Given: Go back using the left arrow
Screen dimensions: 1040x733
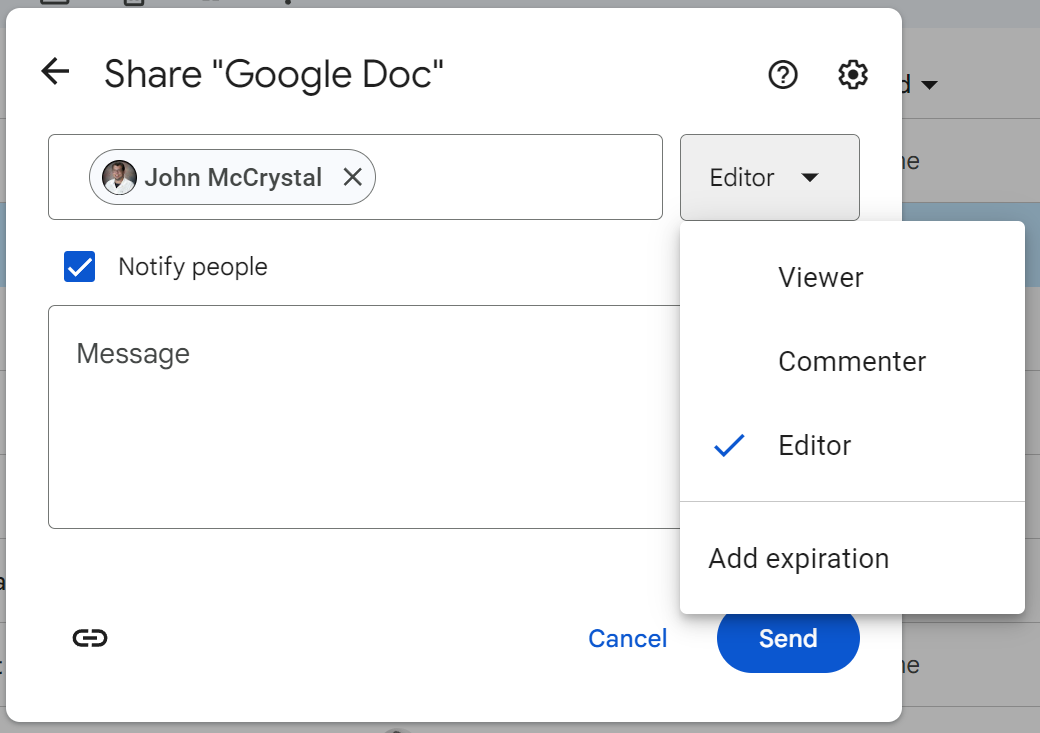Looking at the screenshot, I should (x=55, y=72).
